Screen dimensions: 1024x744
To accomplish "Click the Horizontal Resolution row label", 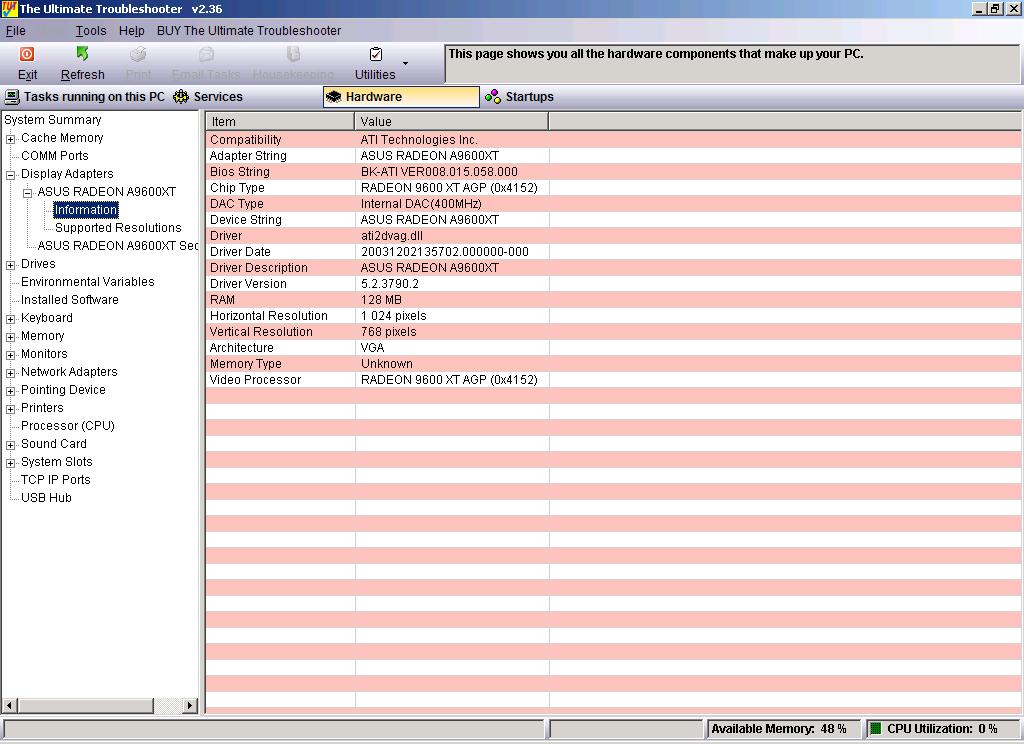I will pyautogui.click(x=269, y=315).
